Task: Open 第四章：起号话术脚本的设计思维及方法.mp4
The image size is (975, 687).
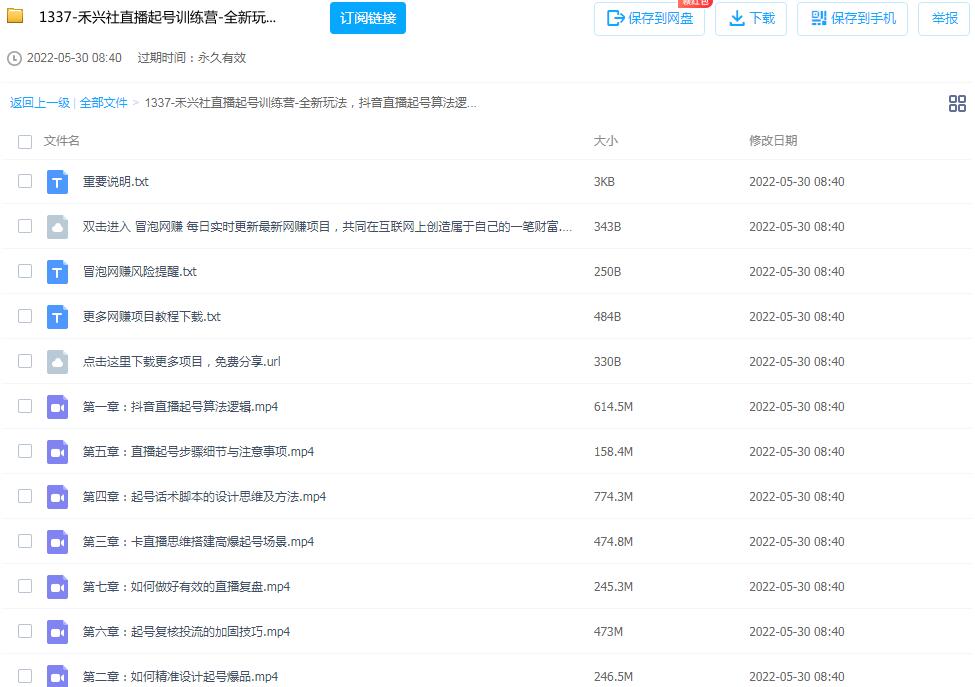Action: click(x=205, y=497)
